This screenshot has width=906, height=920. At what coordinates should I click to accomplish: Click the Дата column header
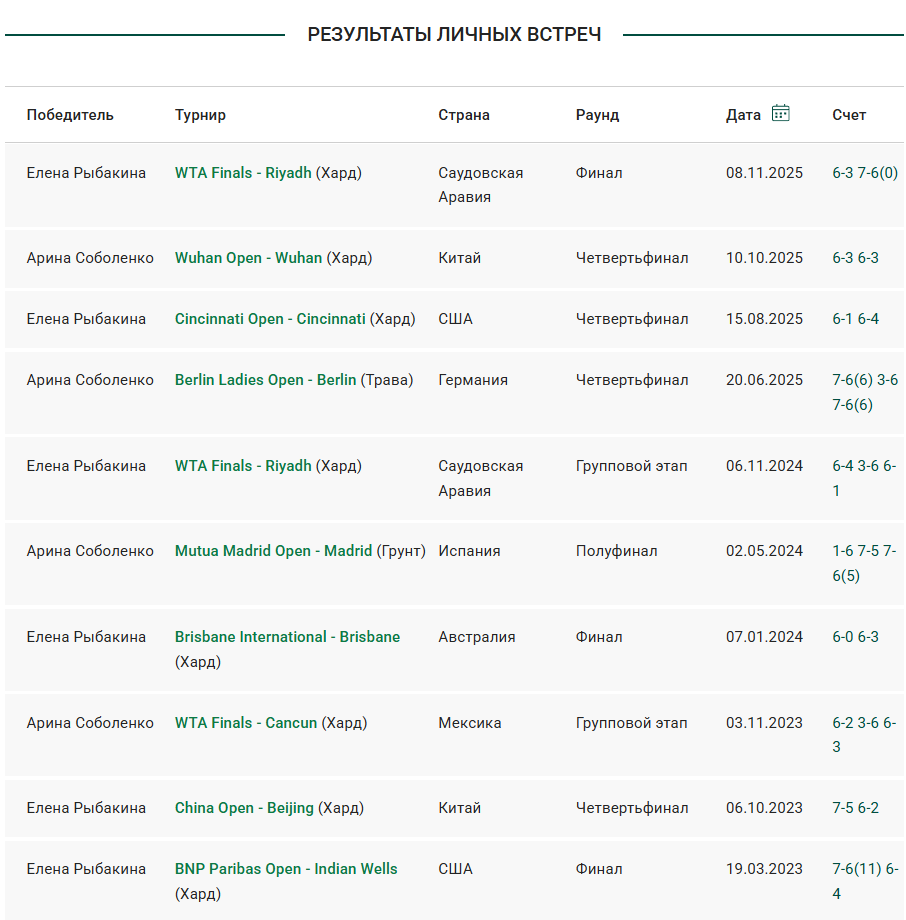click(x=743, y=115)
